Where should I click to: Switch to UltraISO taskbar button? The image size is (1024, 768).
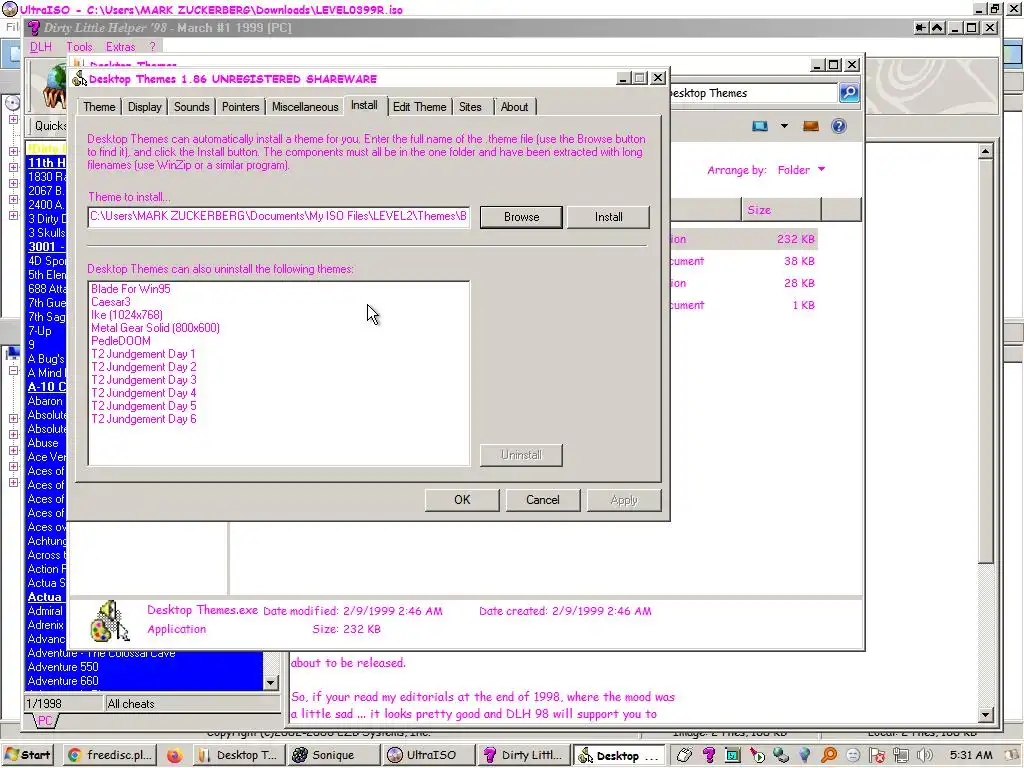(427, 755)
